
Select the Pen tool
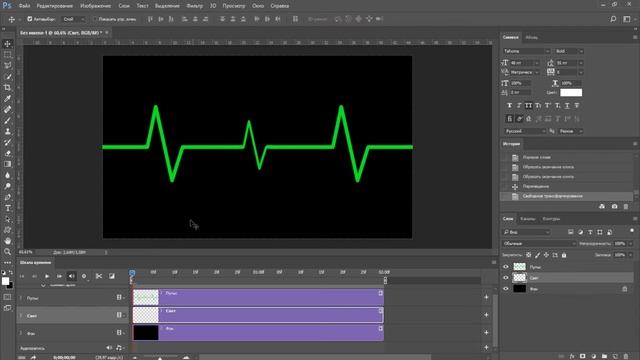click(x=7, y=197)
